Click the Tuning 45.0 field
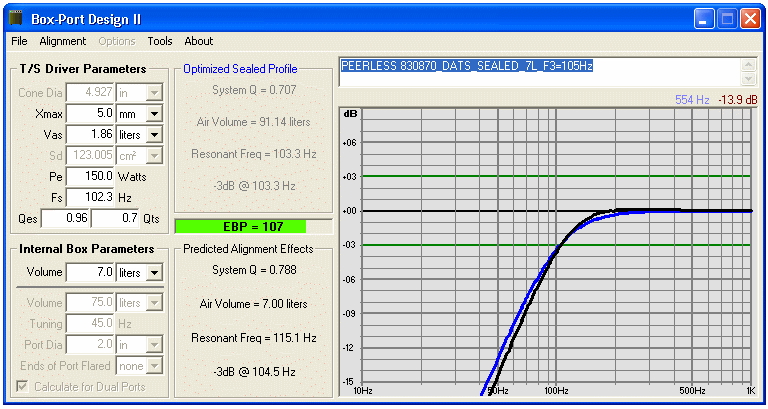The height and width of the screenshot is (409, 768). pyautogui.click(x=90, y=324)
